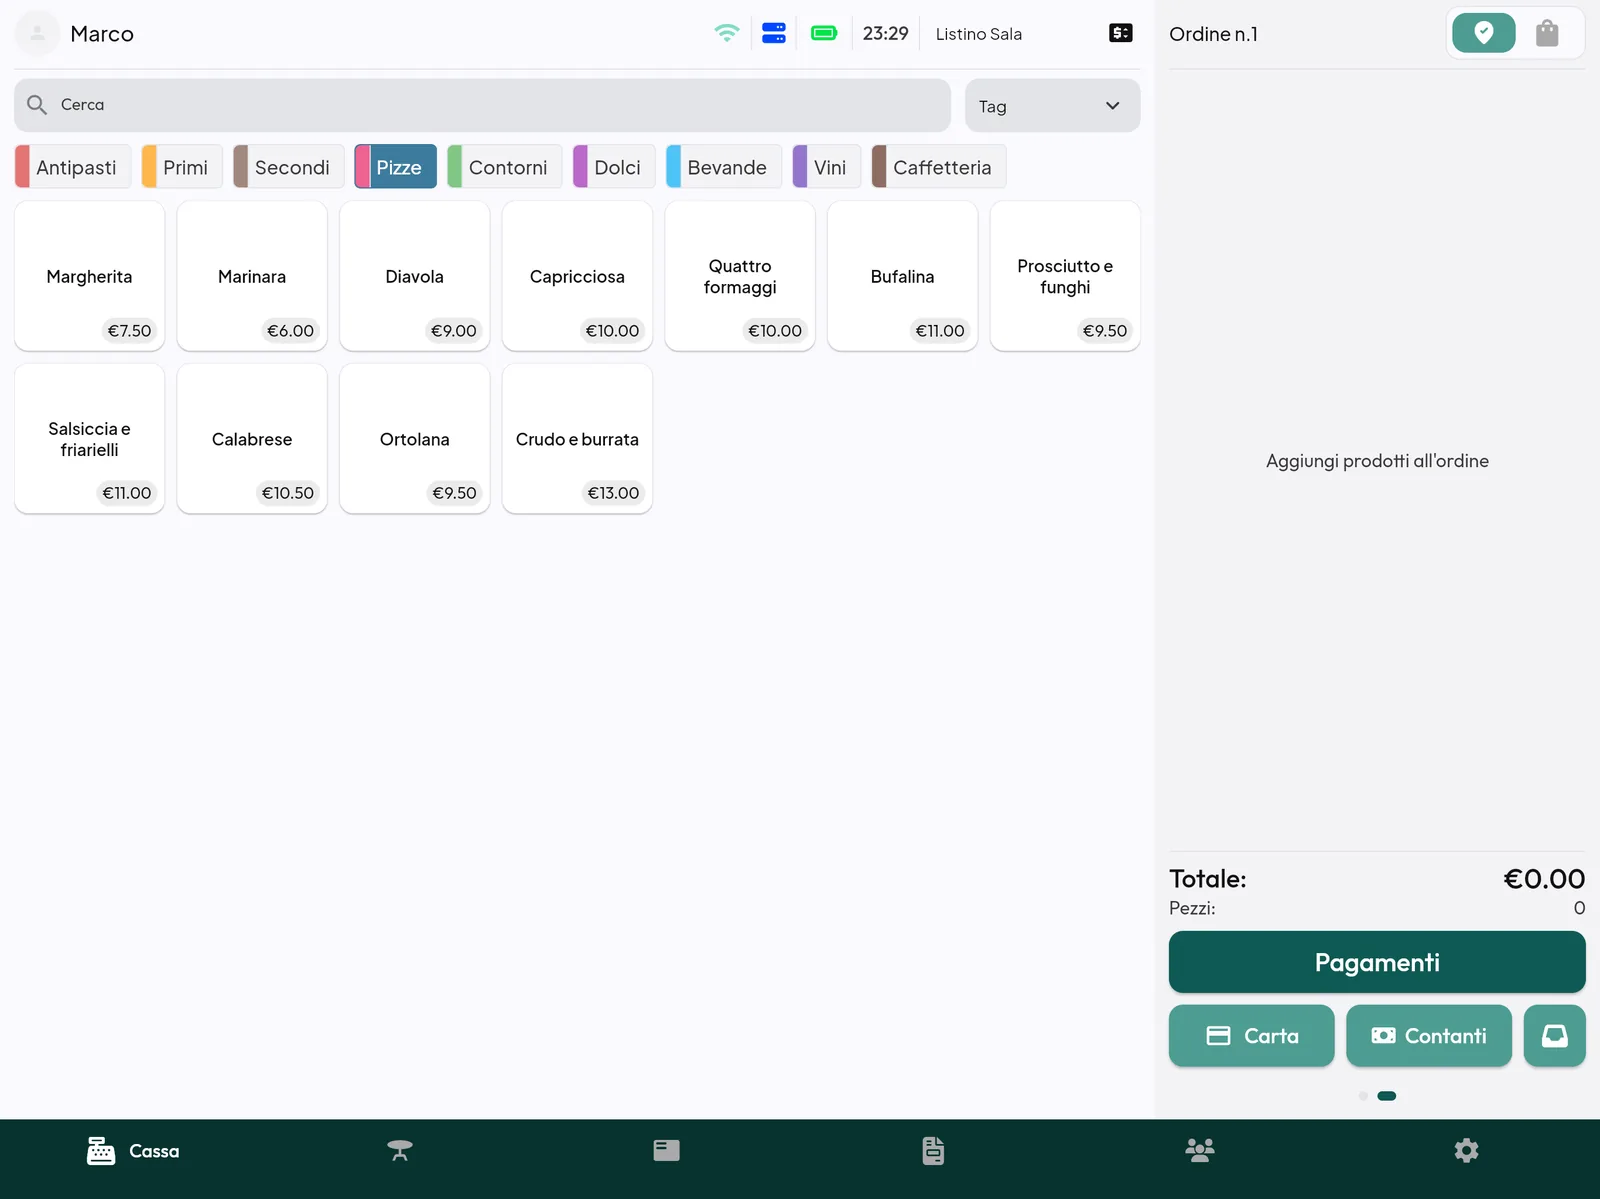This screenshot has height=1199, width=1600.
Task: Click the search magnifier icon
Action: (x=37, y=105)
